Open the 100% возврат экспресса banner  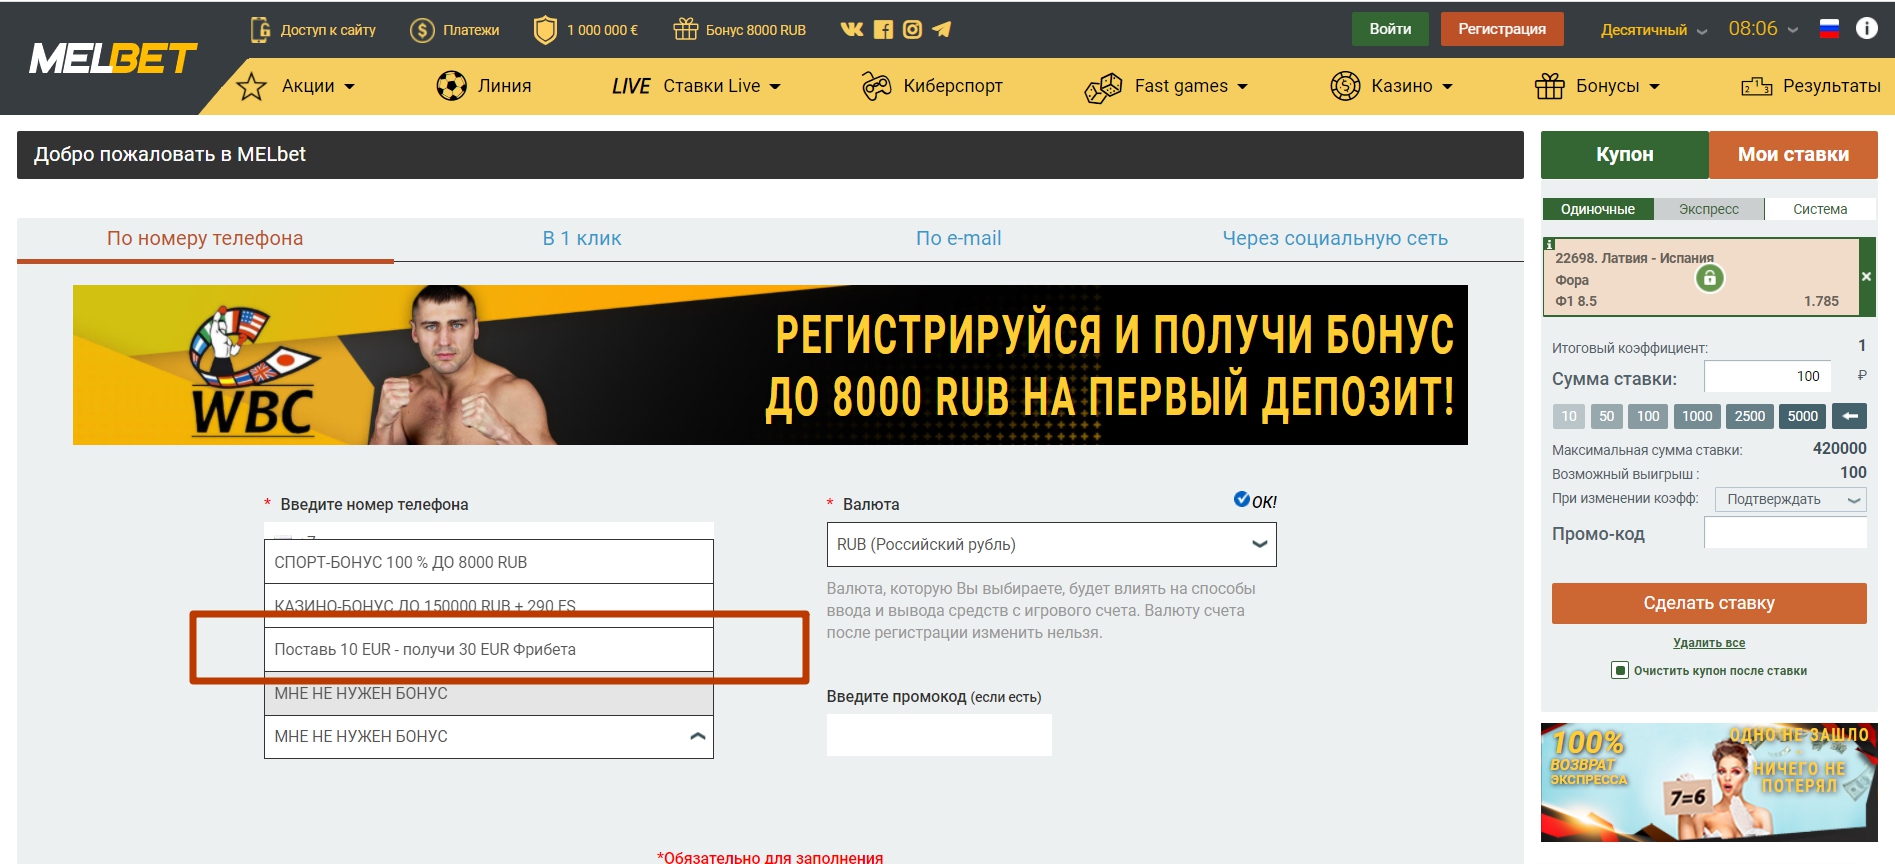[x=1709, y=782]
